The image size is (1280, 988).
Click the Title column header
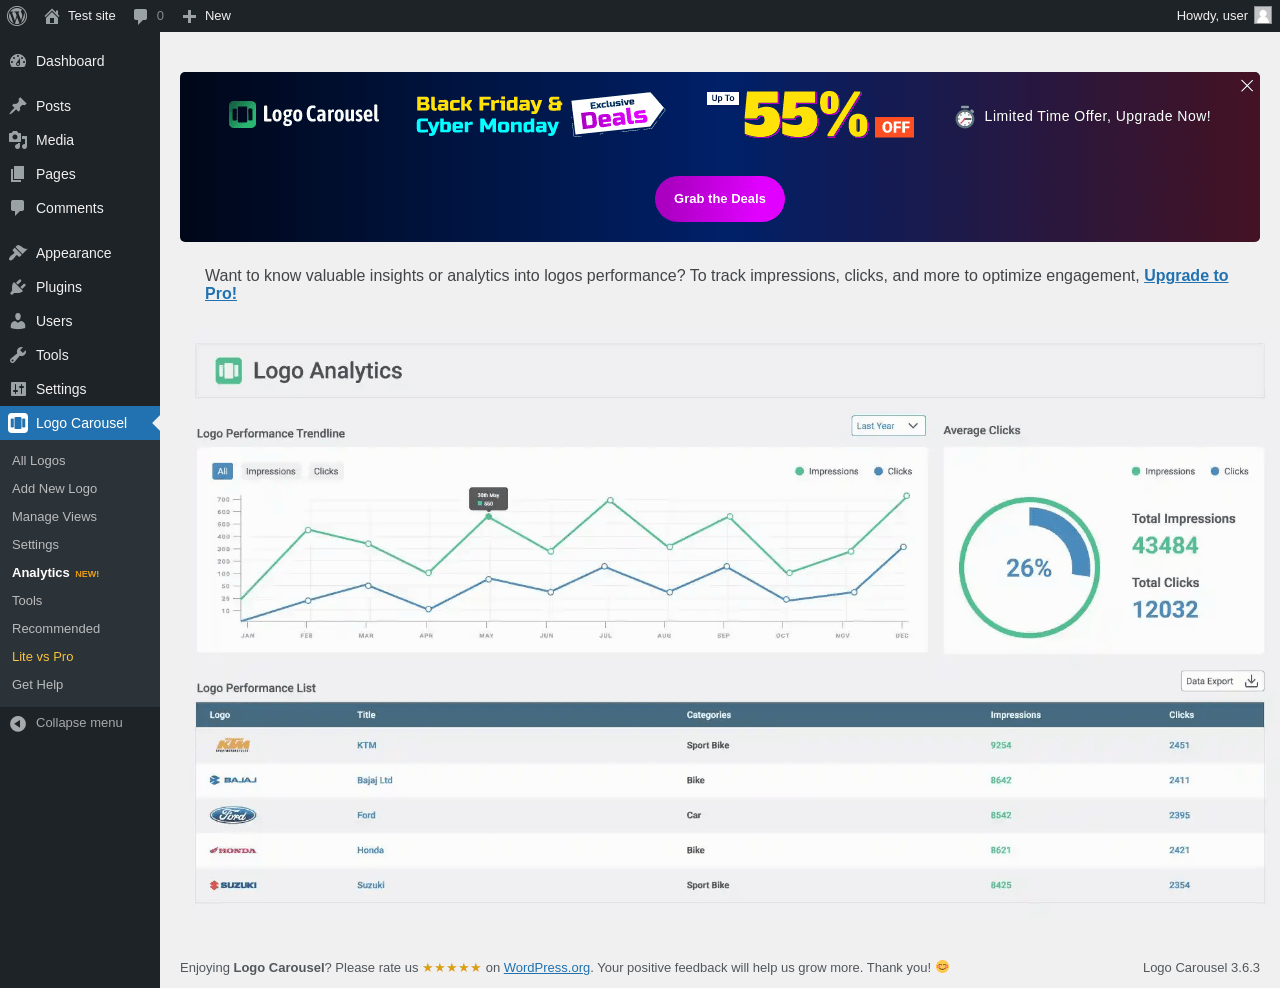click(367, 715)
